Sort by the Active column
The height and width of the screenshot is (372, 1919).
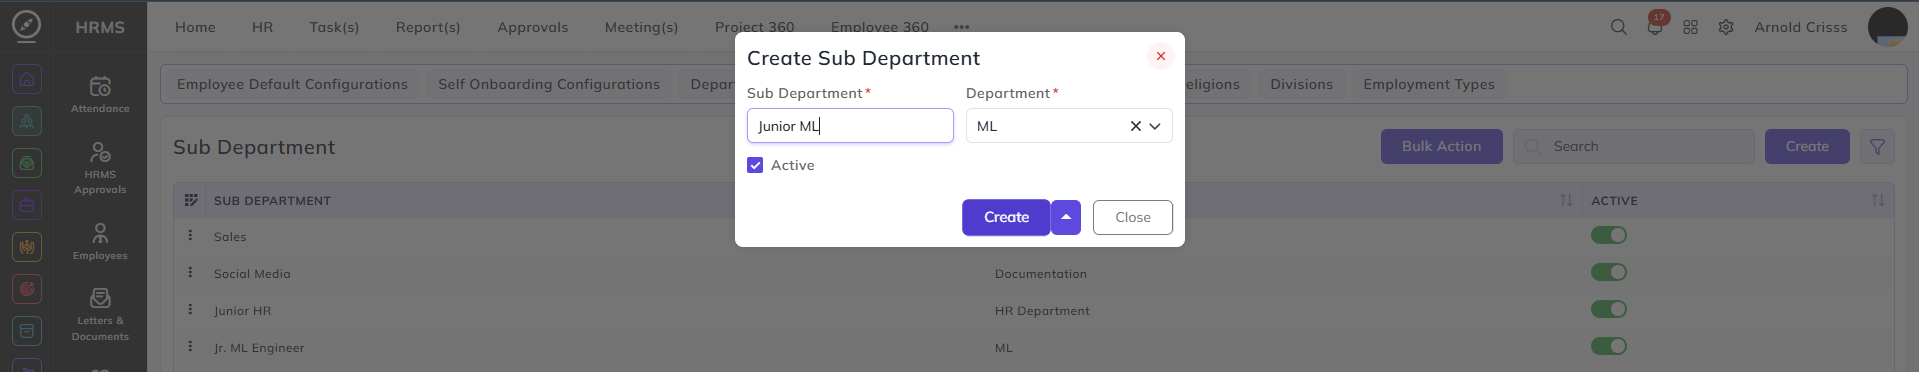tap(1877, 200)
